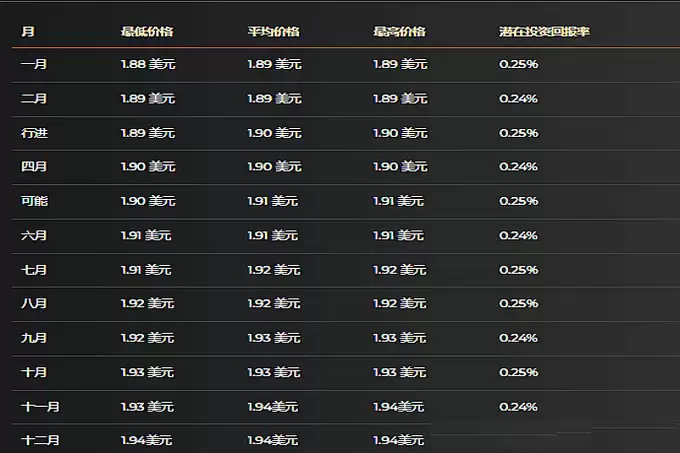
Task: Click the 六月 row label
Action: 34,236
